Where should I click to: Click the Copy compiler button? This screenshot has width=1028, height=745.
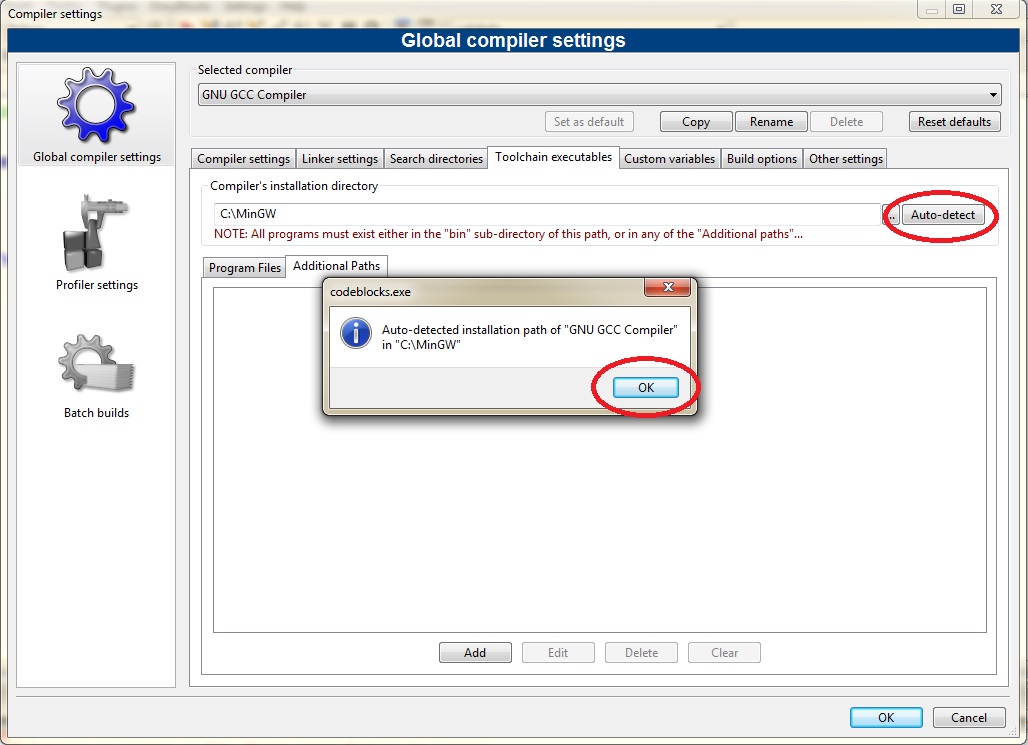point(696,122)
